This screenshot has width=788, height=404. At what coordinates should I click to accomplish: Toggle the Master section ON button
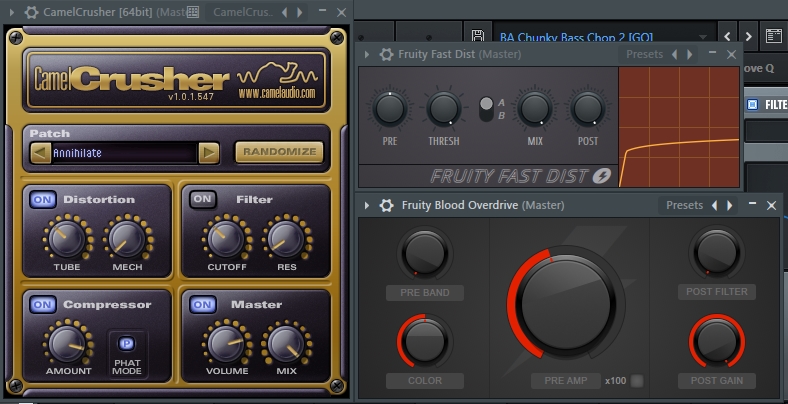coord(203,305)
